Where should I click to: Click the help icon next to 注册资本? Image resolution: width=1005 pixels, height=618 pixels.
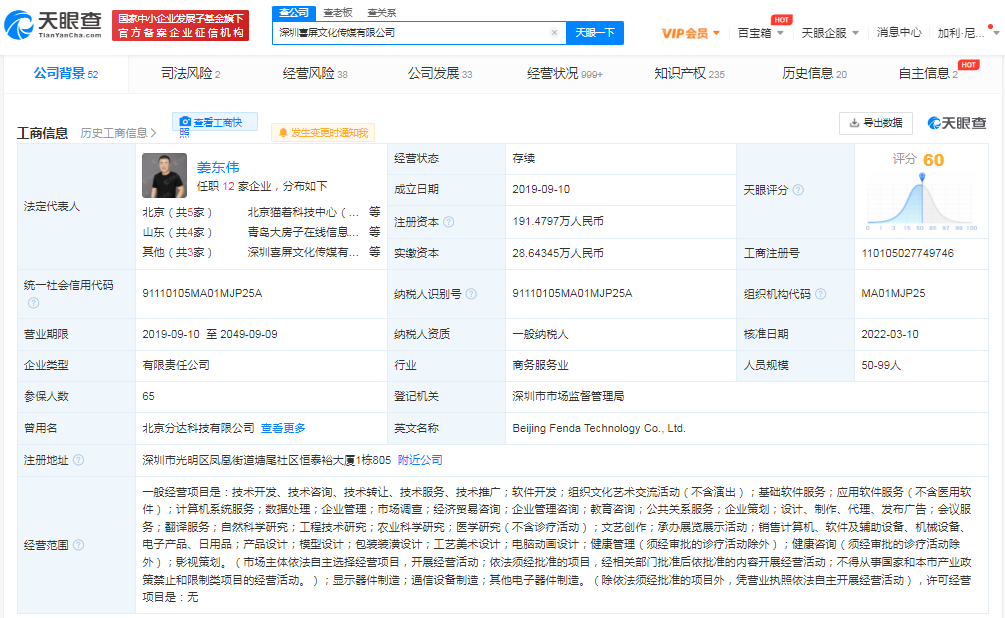point(449,222)
